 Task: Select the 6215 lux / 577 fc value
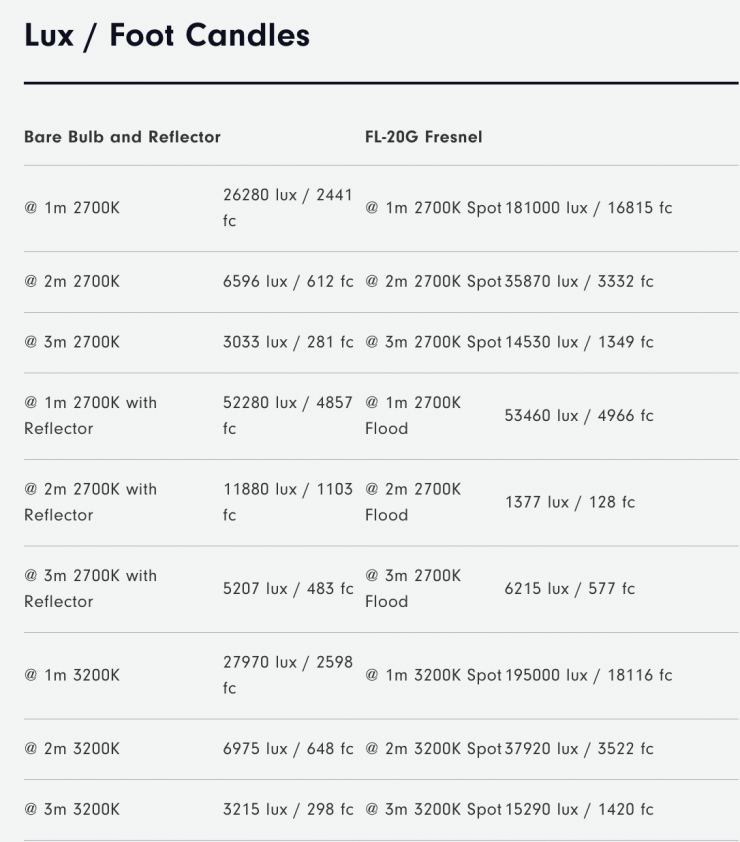click(569, 589)
